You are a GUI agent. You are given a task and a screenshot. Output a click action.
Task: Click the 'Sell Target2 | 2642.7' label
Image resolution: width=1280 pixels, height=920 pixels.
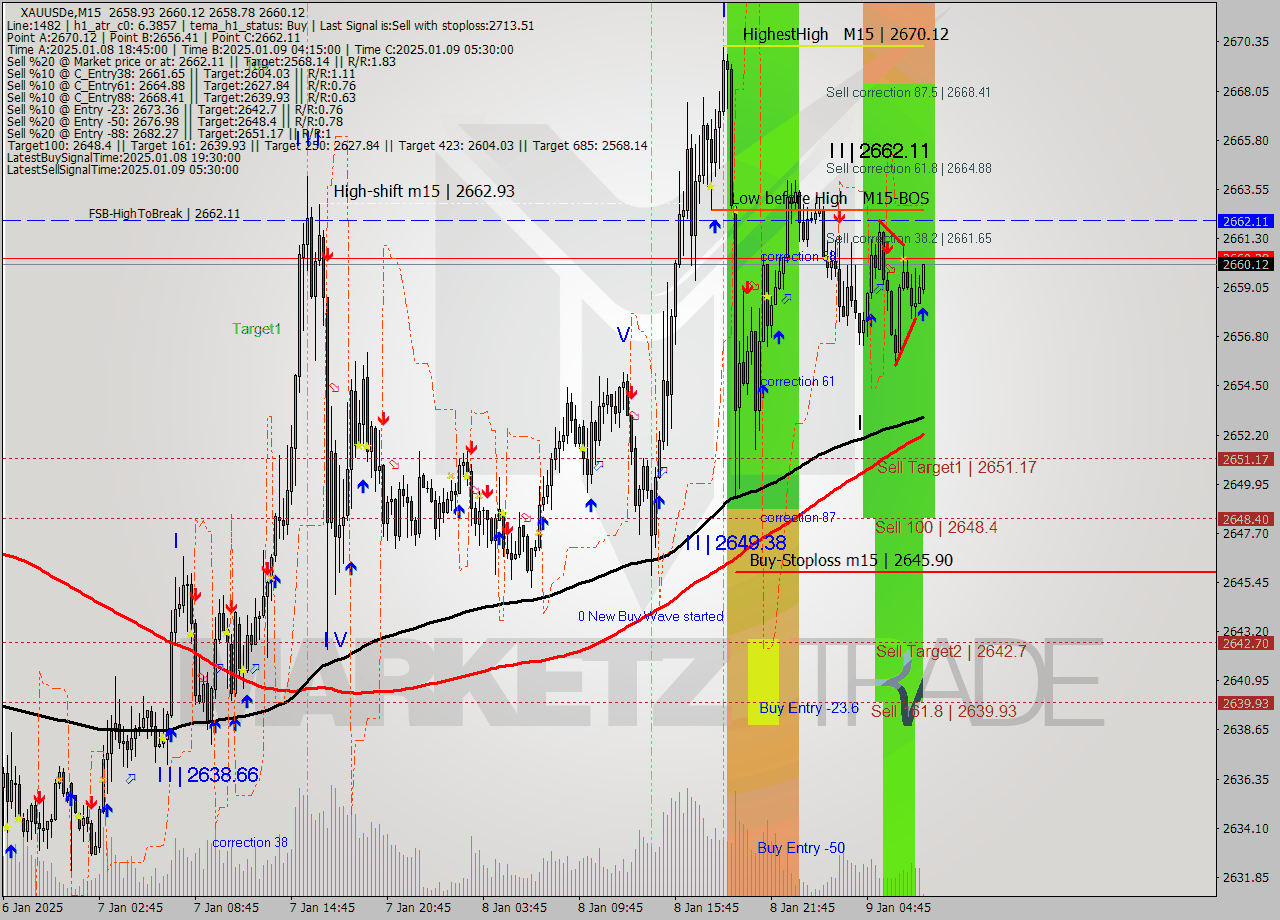[951, 651]
